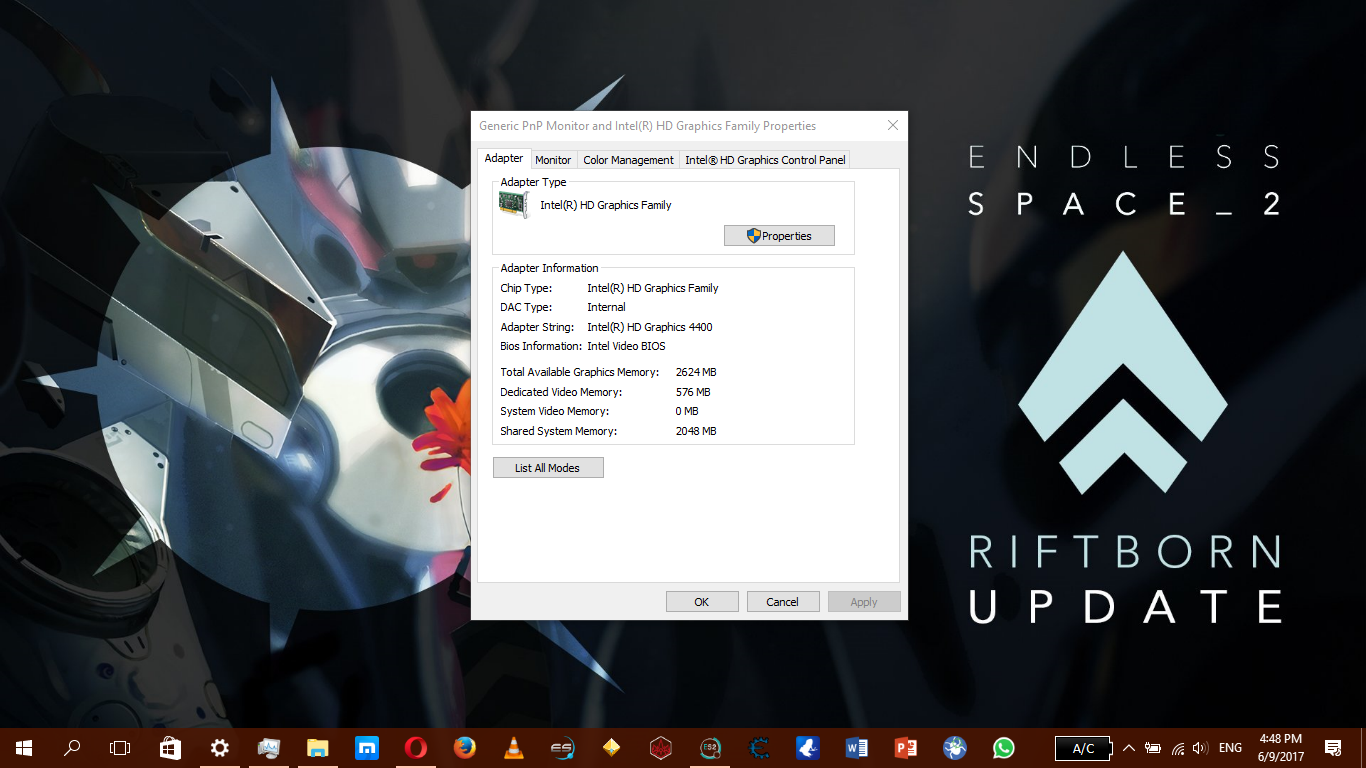1366x768 pixels.
Task: Click the Cancel button
Action: coord(783,602)
